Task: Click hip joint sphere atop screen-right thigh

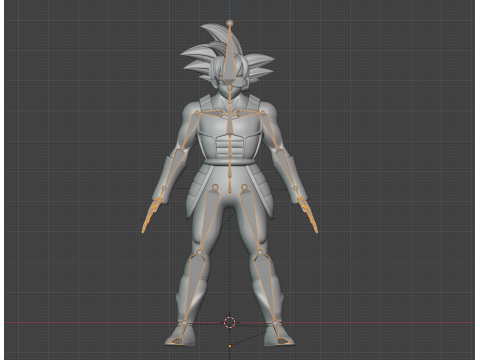Action: pos(244,187)
